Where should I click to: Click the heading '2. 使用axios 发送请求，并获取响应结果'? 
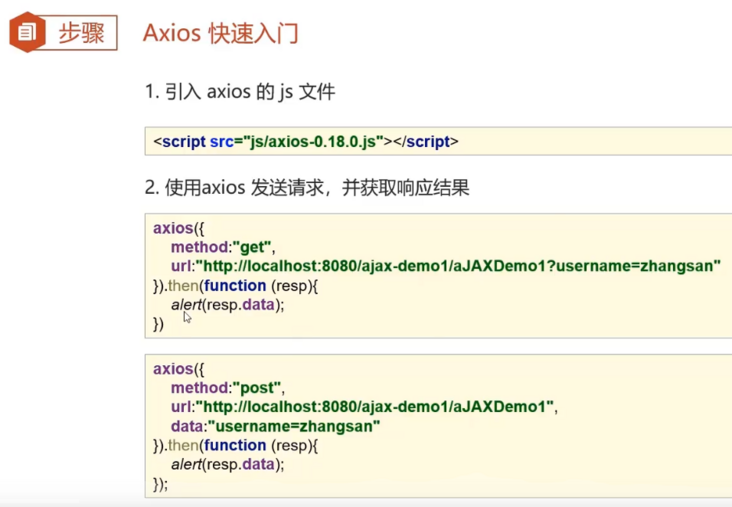pyautogui.click(x=307, y=188)
